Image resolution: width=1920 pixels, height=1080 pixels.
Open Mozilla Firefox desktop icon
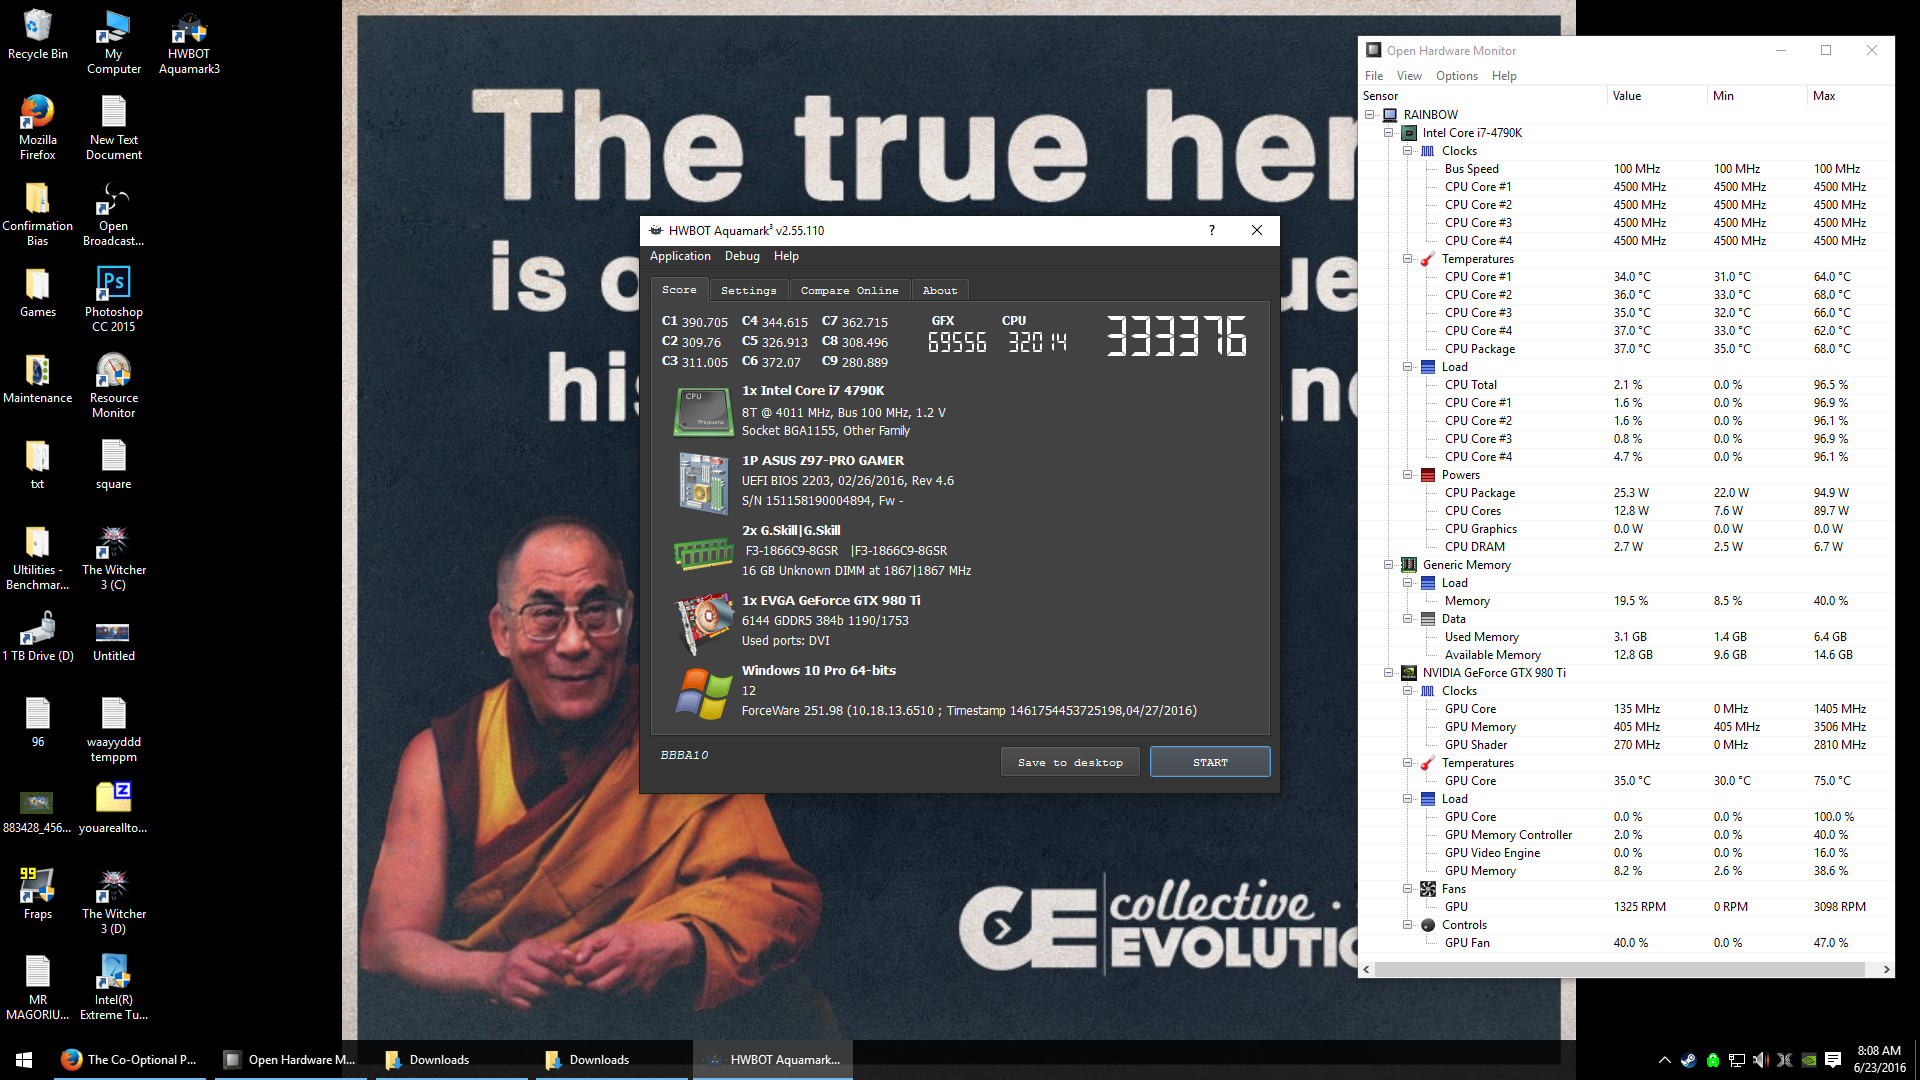tap(38, 127)
